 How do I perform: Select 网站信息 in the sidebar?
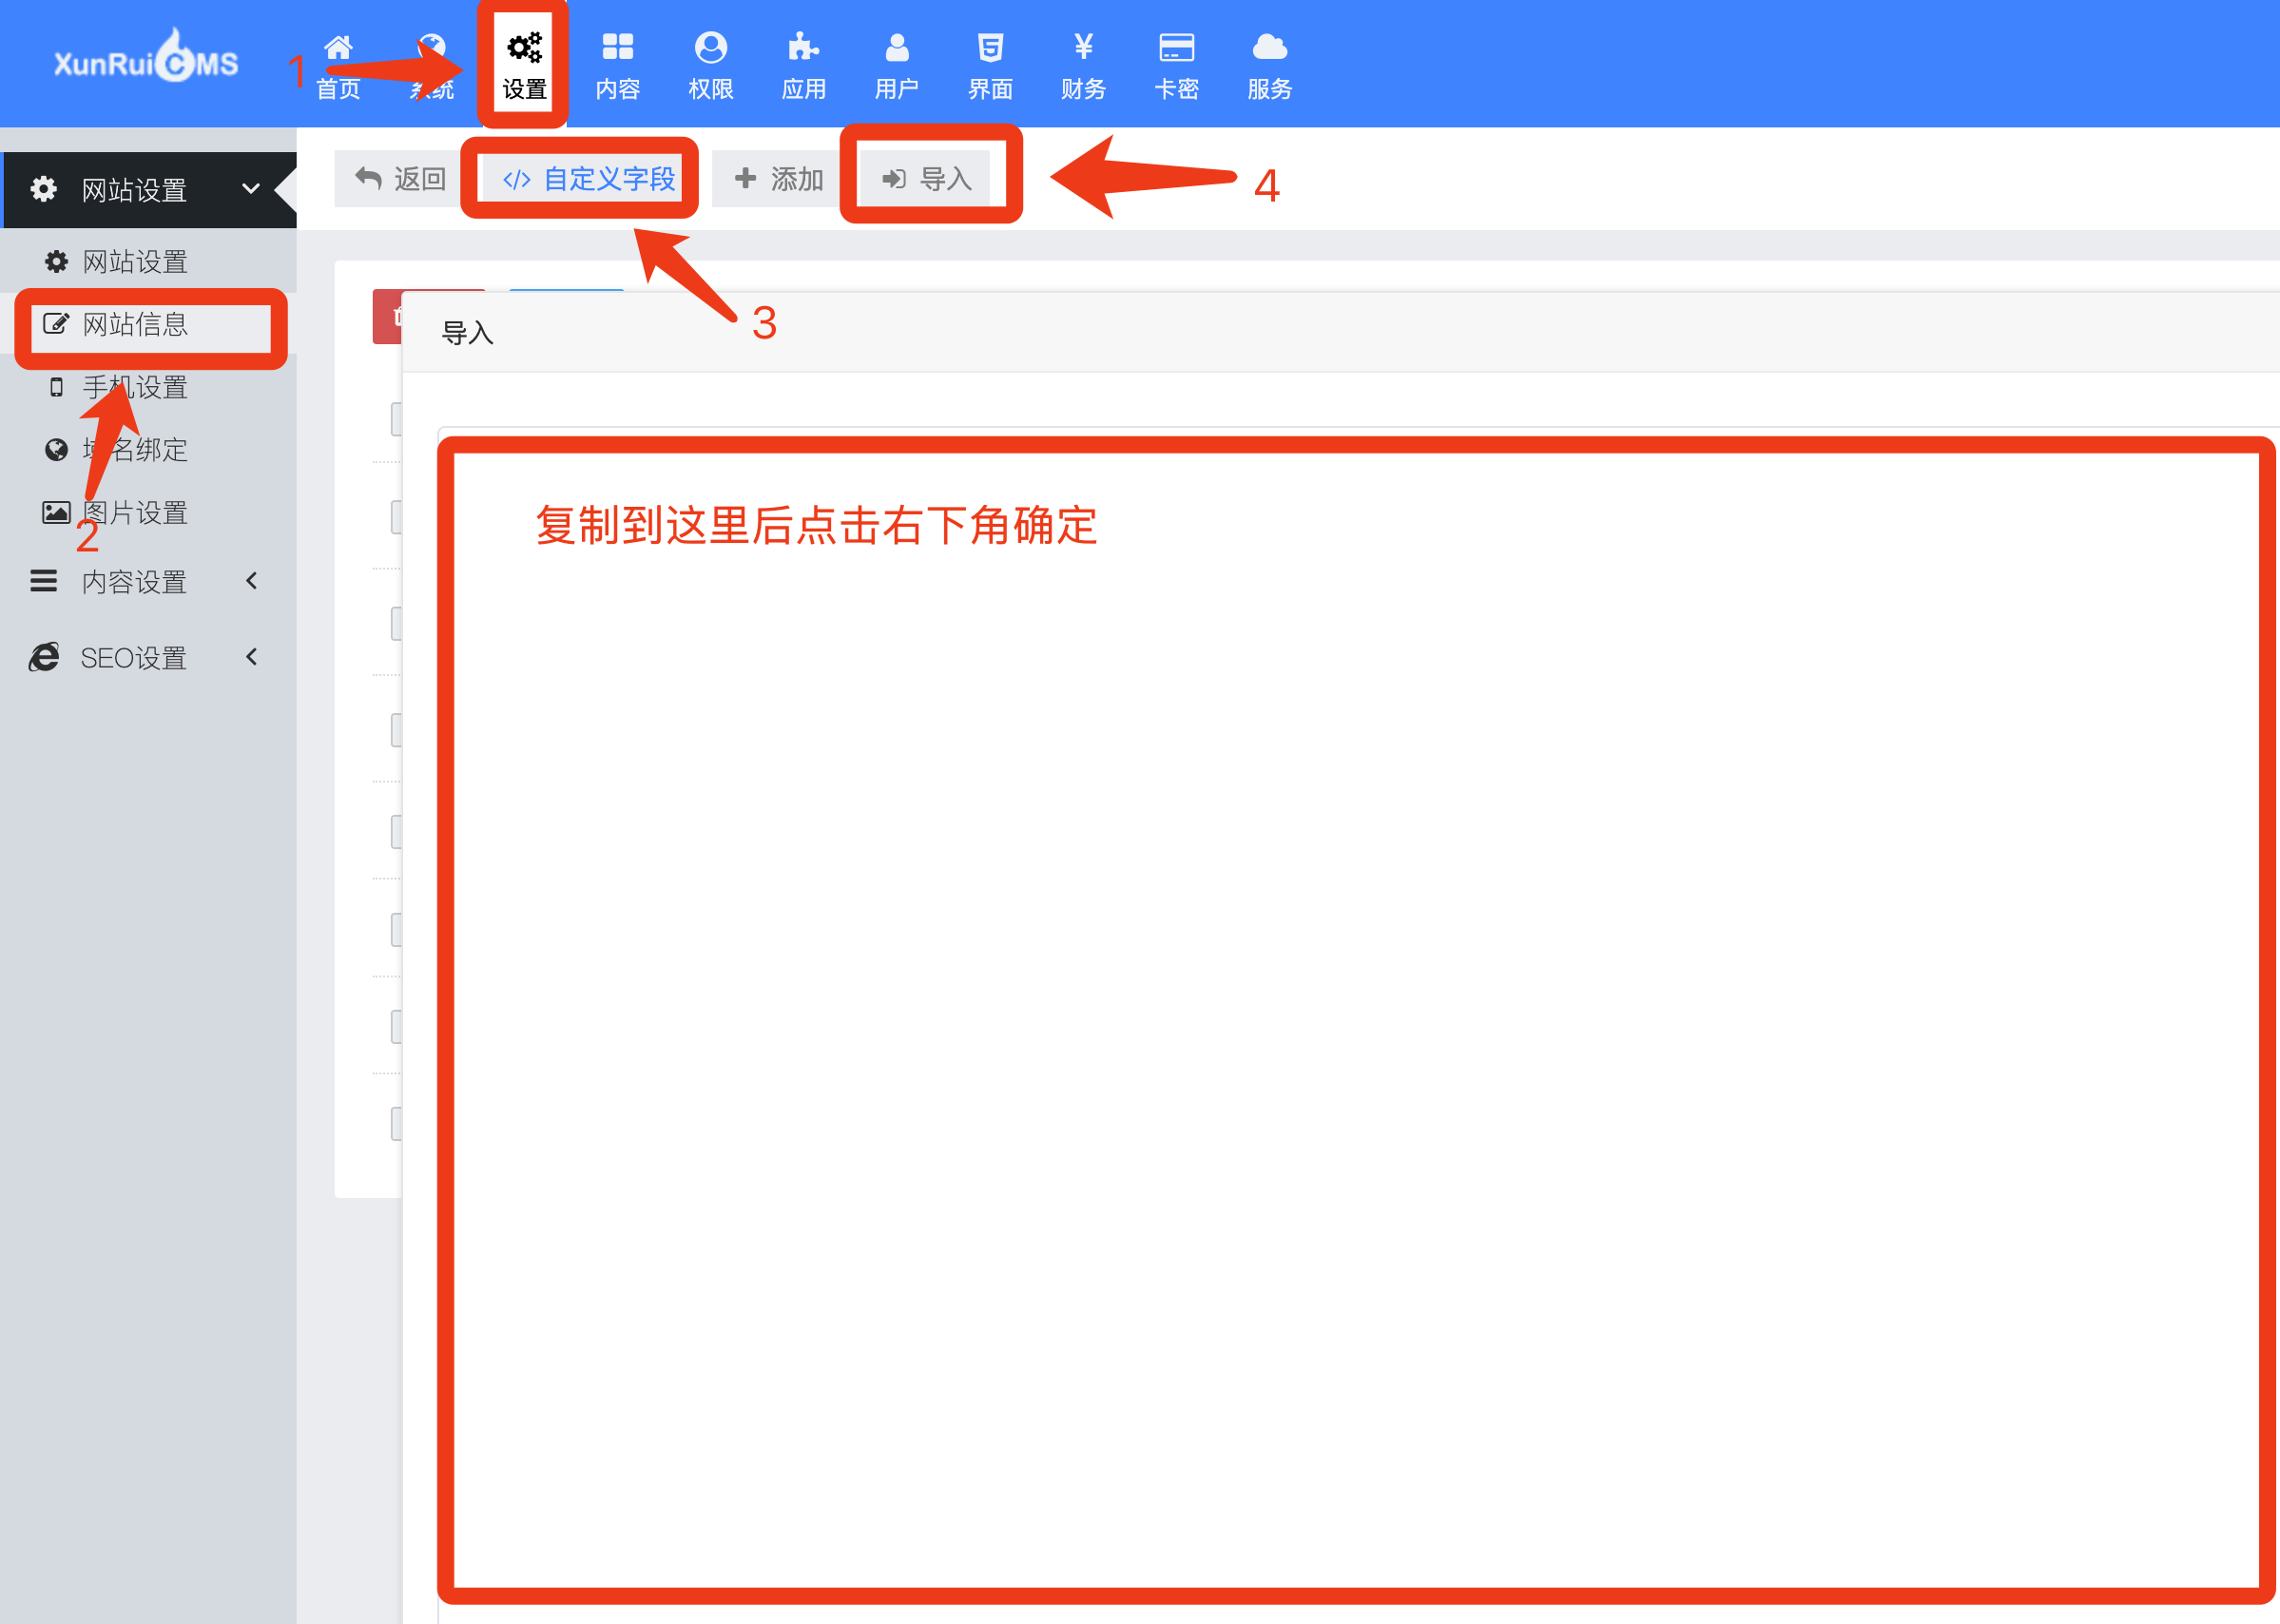[134, 324]
